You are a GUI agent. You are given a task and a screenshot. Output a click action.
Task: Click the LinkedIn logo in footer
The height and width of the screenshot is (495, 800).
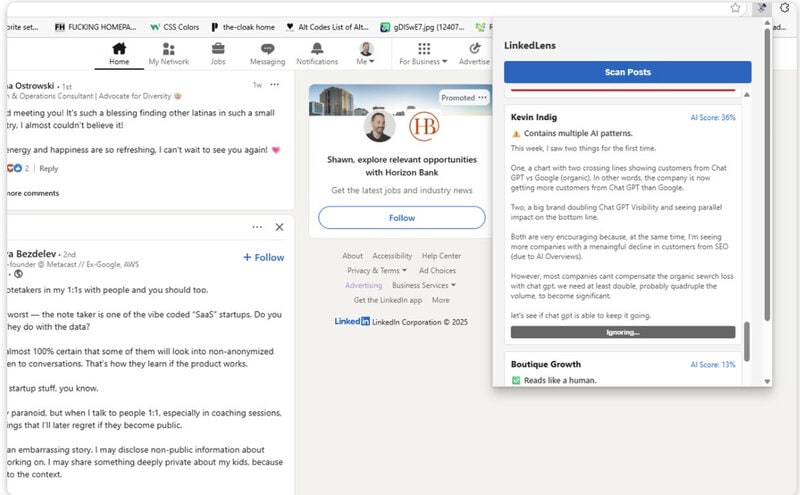352,321
